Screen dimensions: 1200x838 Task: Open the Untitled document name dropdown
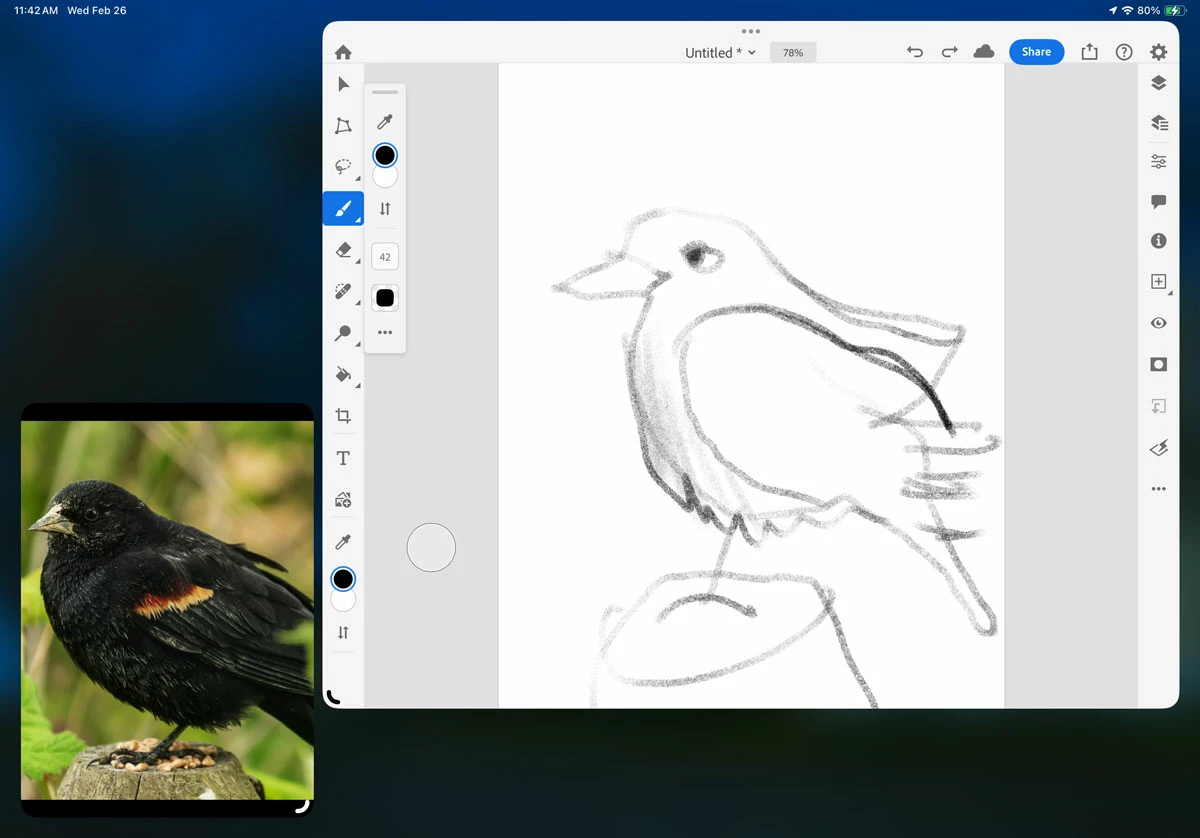(720, 53)
